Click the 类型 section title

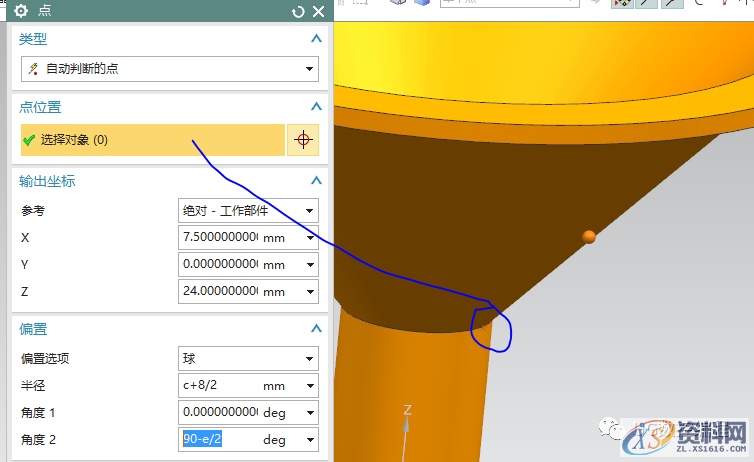click(x=33, y=39)
